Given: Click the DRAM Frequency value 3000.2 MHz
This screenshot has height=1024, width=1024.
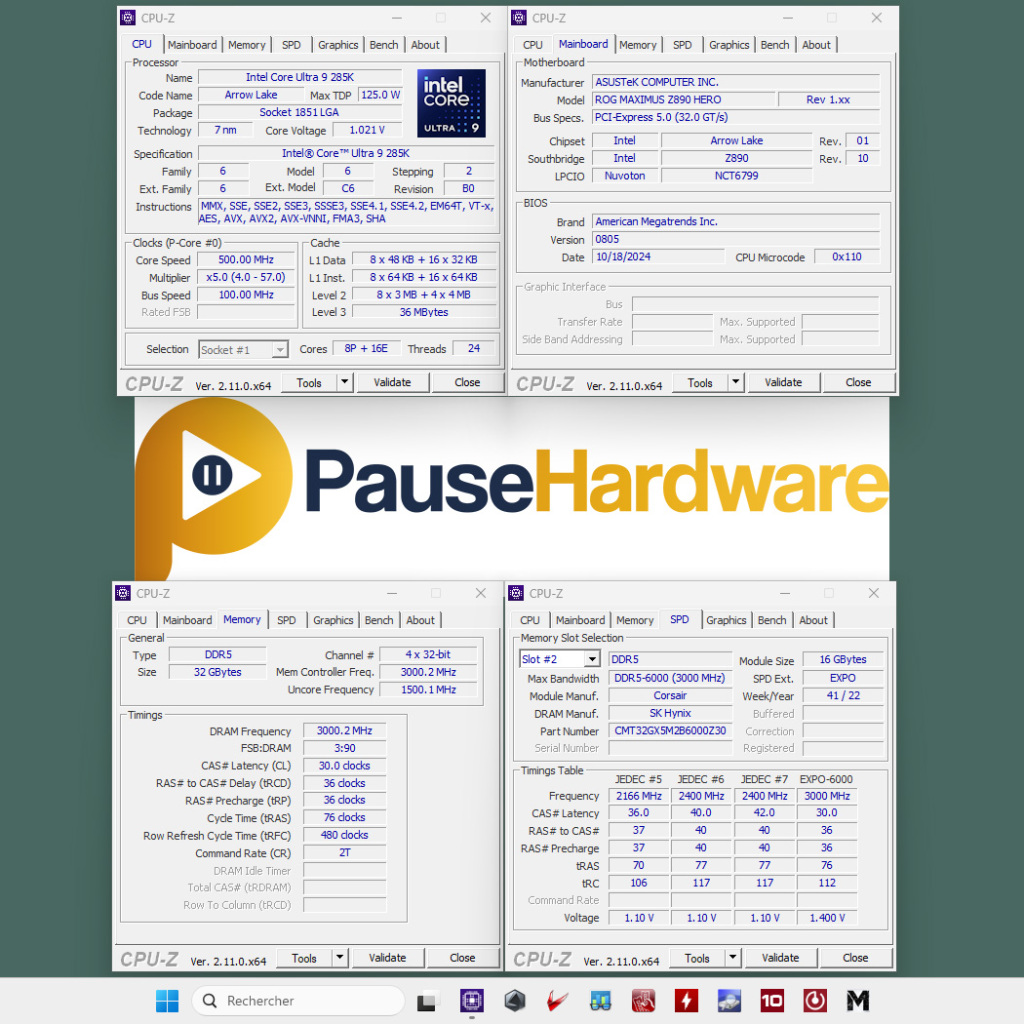Looking at the screenshot, I should coord(344,730).
